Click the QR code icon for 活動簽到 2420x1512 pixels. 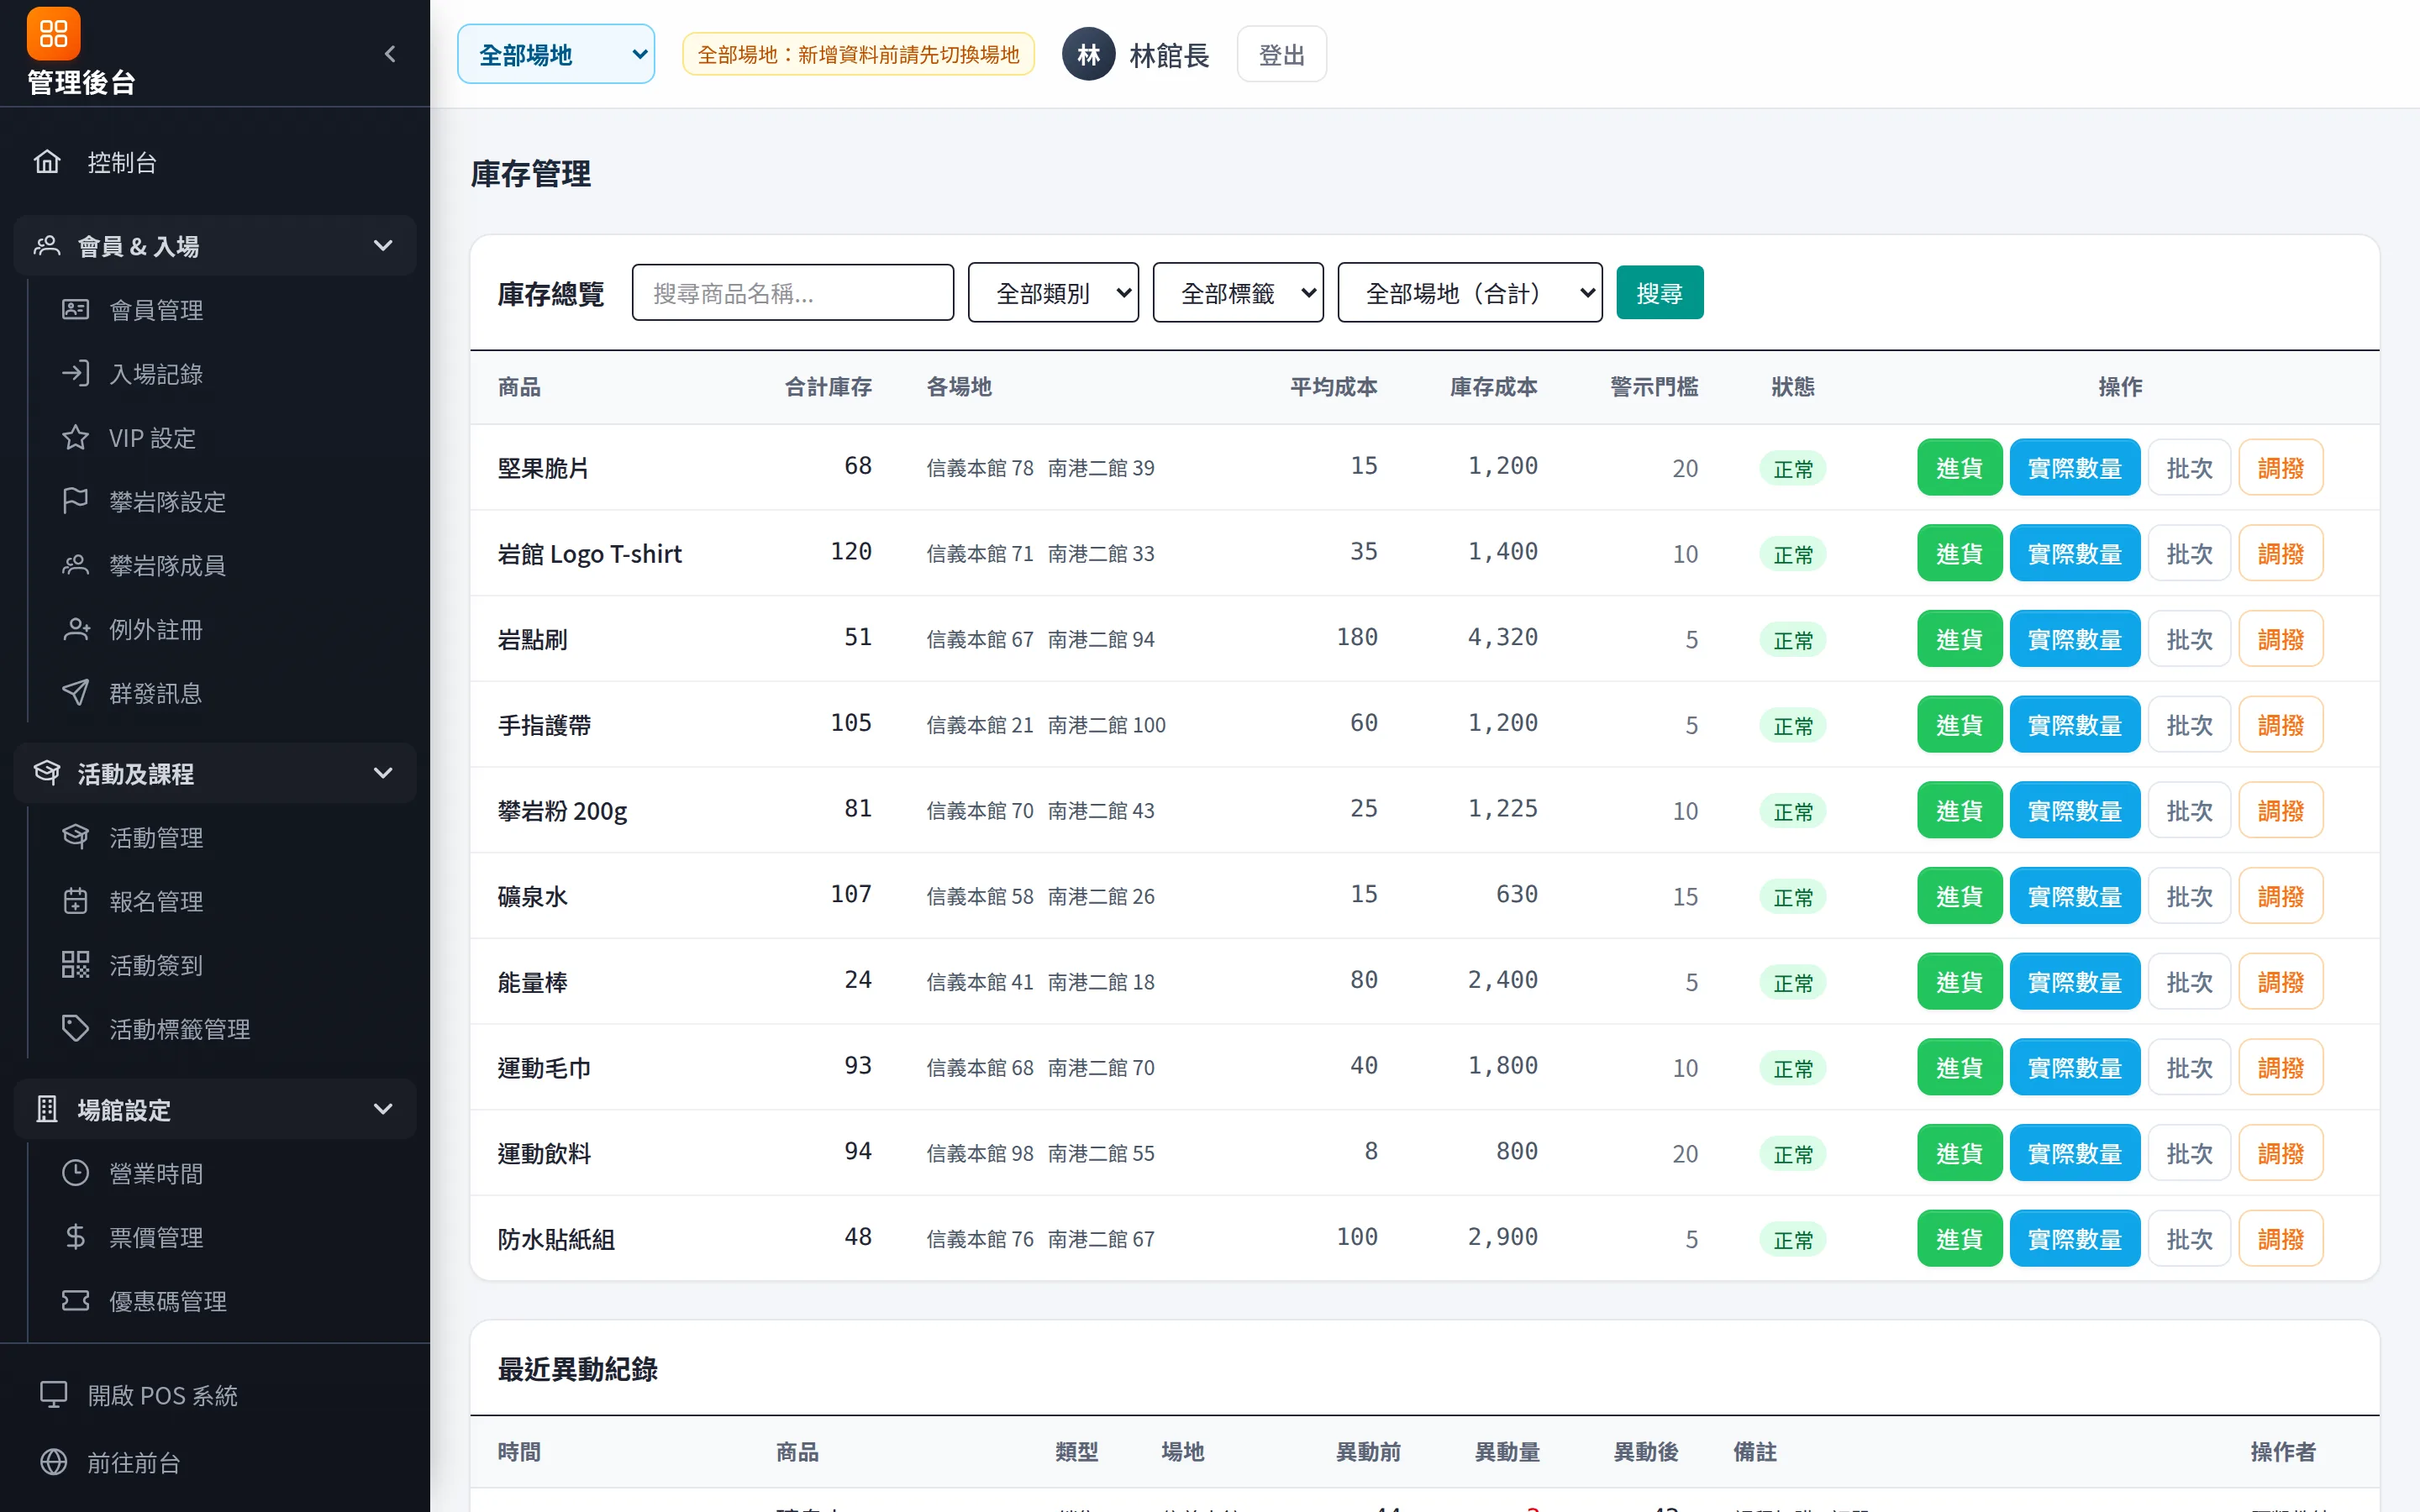[75, 965]
